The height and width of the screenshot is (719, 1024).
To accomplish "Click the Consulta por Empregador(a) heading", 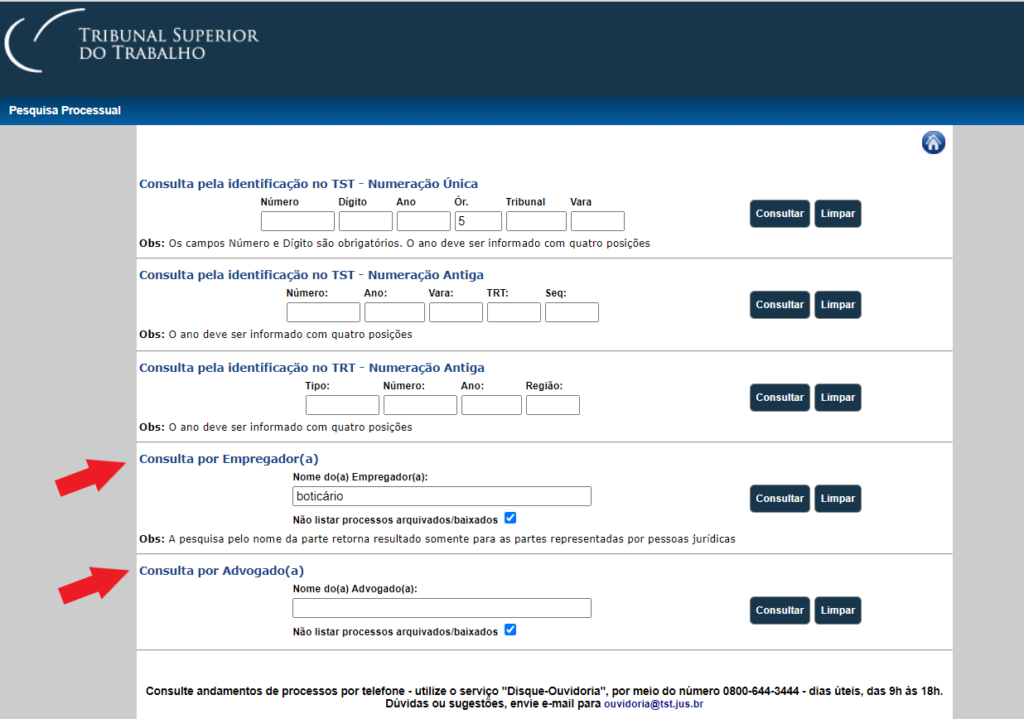I will (229, 459).
